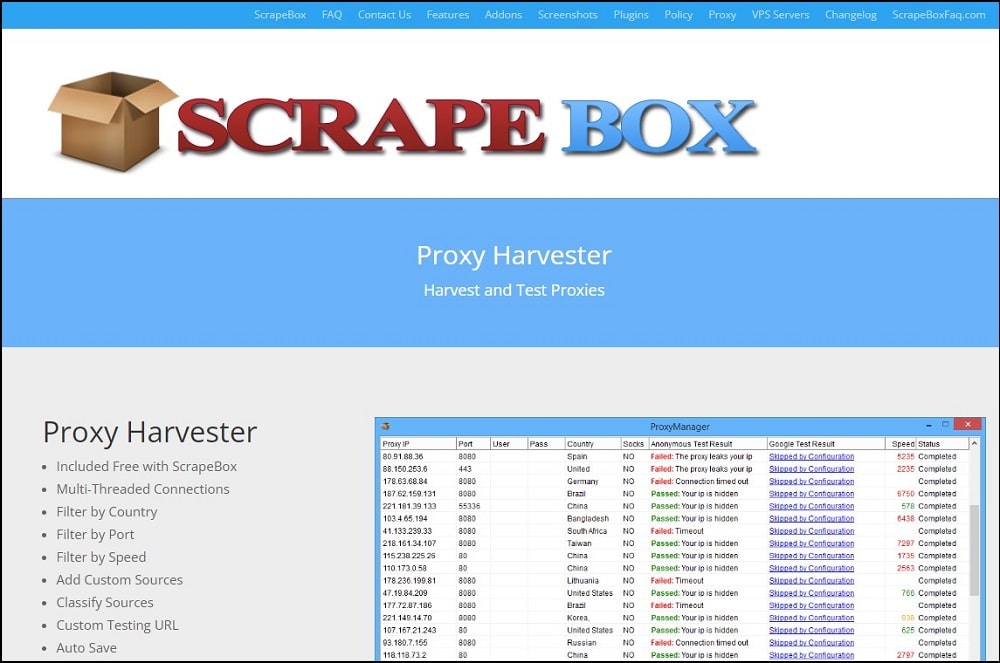
Task: Select proxy IP 41.133.239.33
Action: coord(407,531)
